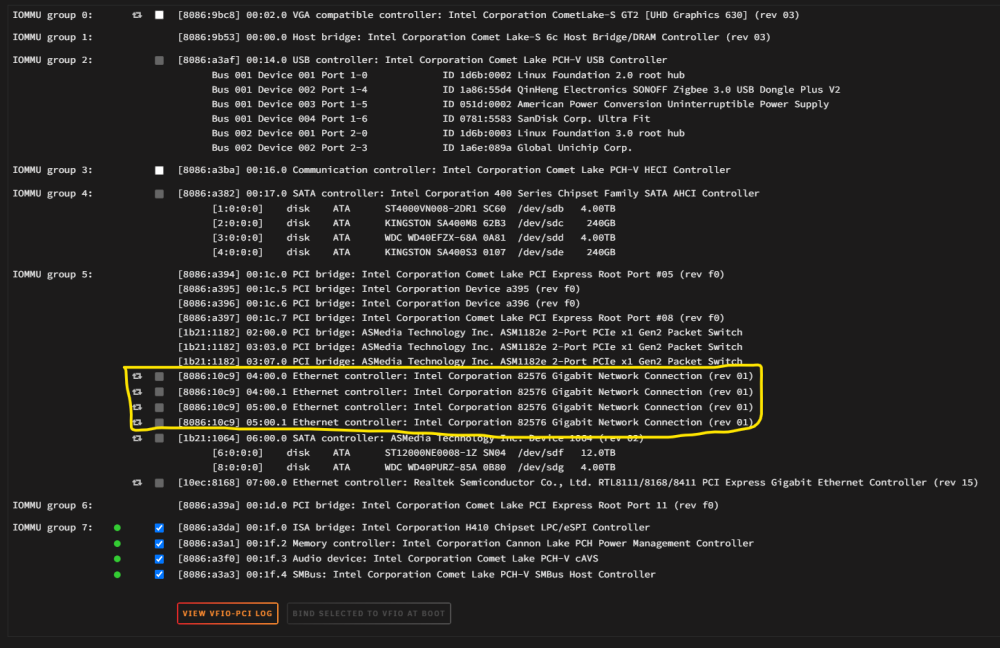Click reset icon for Ethernet controller 04:00.0

coord(137,376)
